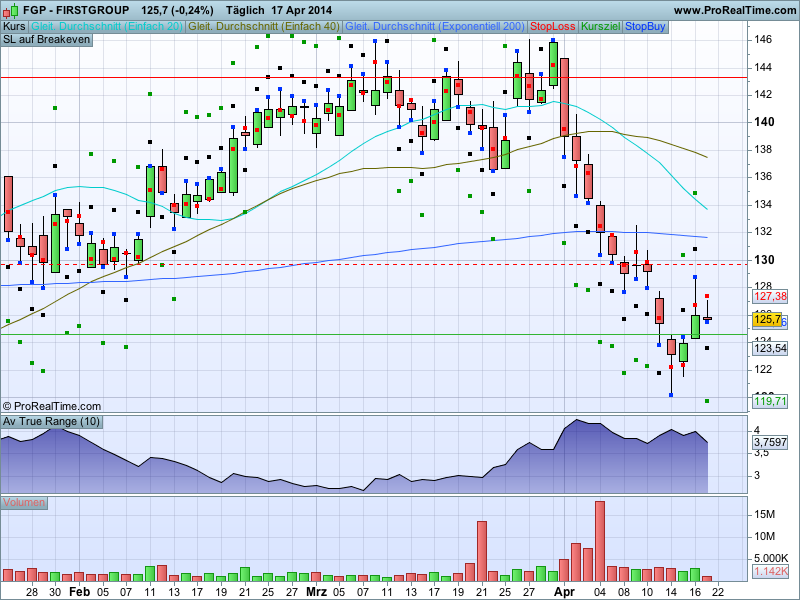Screen dimensions: 800x600
Task: Open the www.ProRealTime.com link at top right
Action: pos(733,10)
